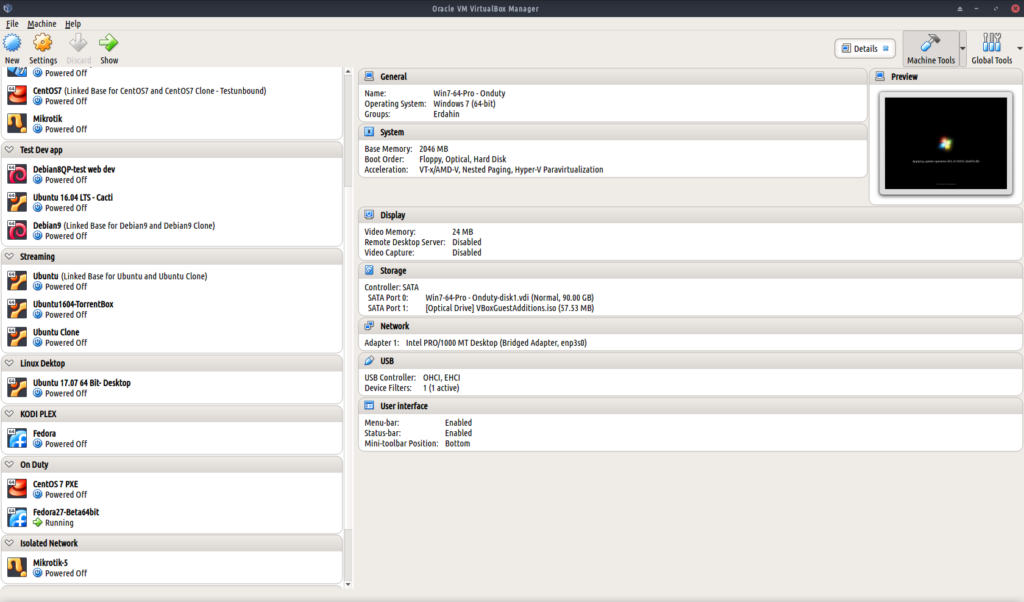Collapse the KODI PLEX group
The width and height of the screenshot is (1024, 602).
pos(9,414)
